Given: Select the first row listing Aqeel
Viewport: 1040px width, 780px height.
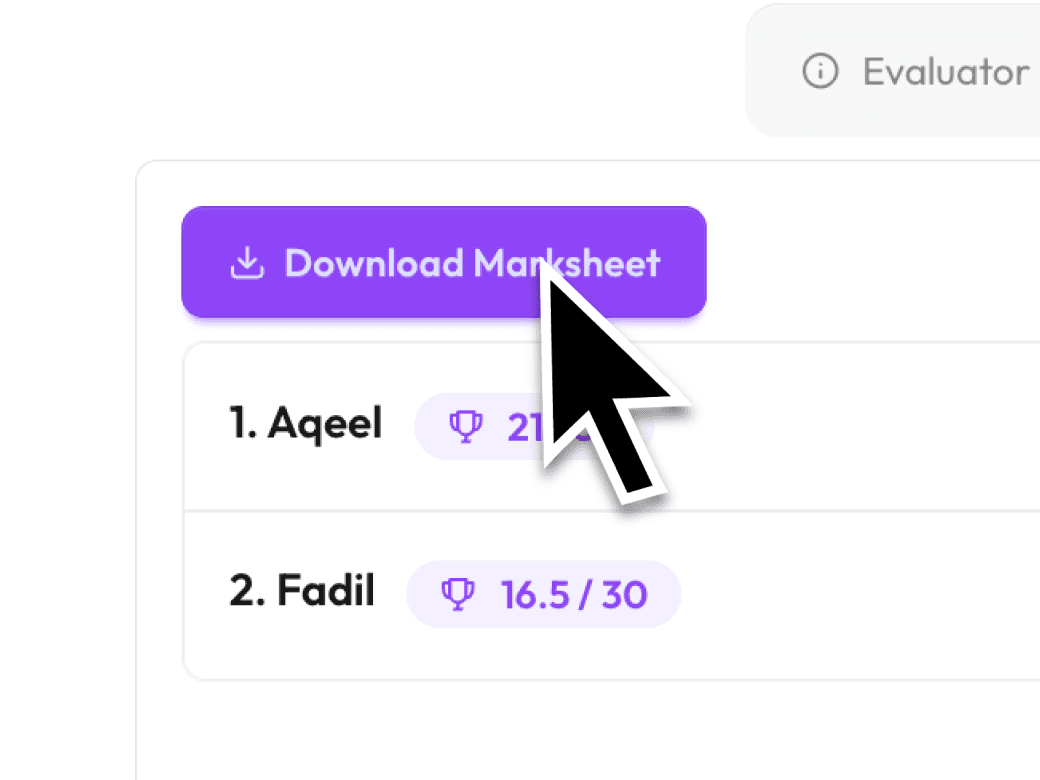Looking at the screenshot, I should [612, 427].
